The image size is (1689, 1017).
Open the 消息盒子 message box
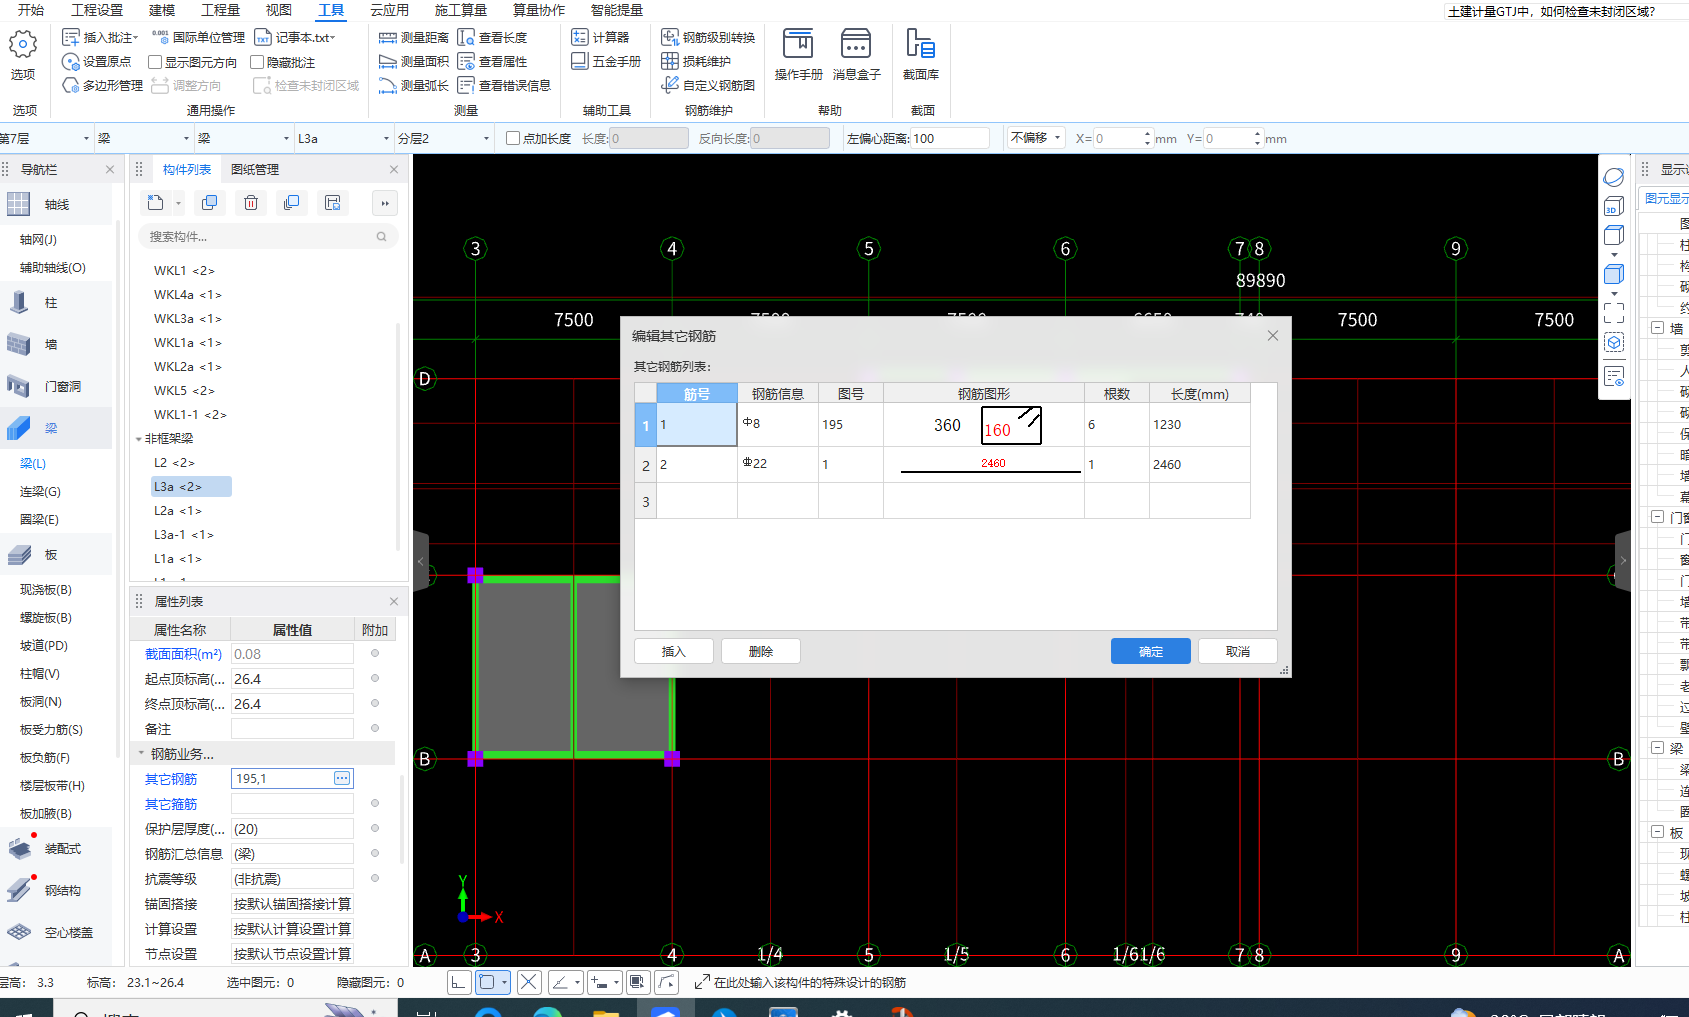(856, 55)
